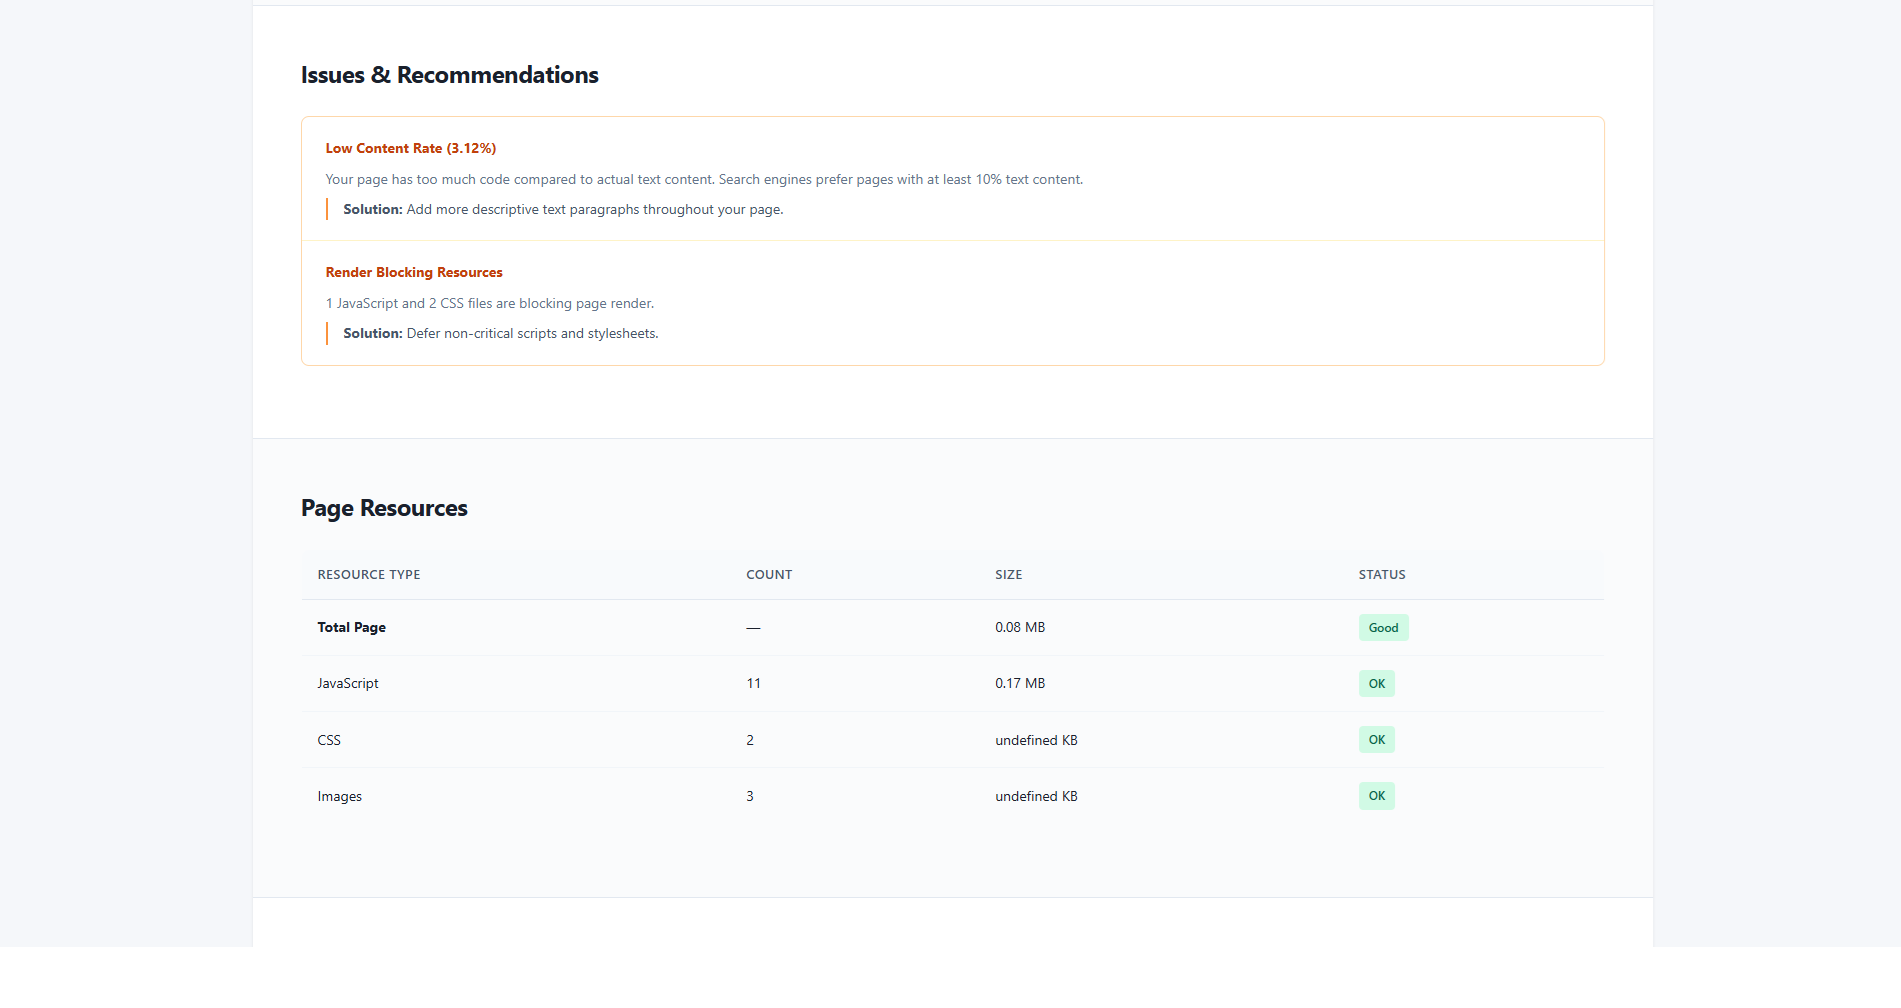The image size is (1901, 1008).
Task: Click the COUNT column header
Action: pyautogui.click(x=768, y=574)
